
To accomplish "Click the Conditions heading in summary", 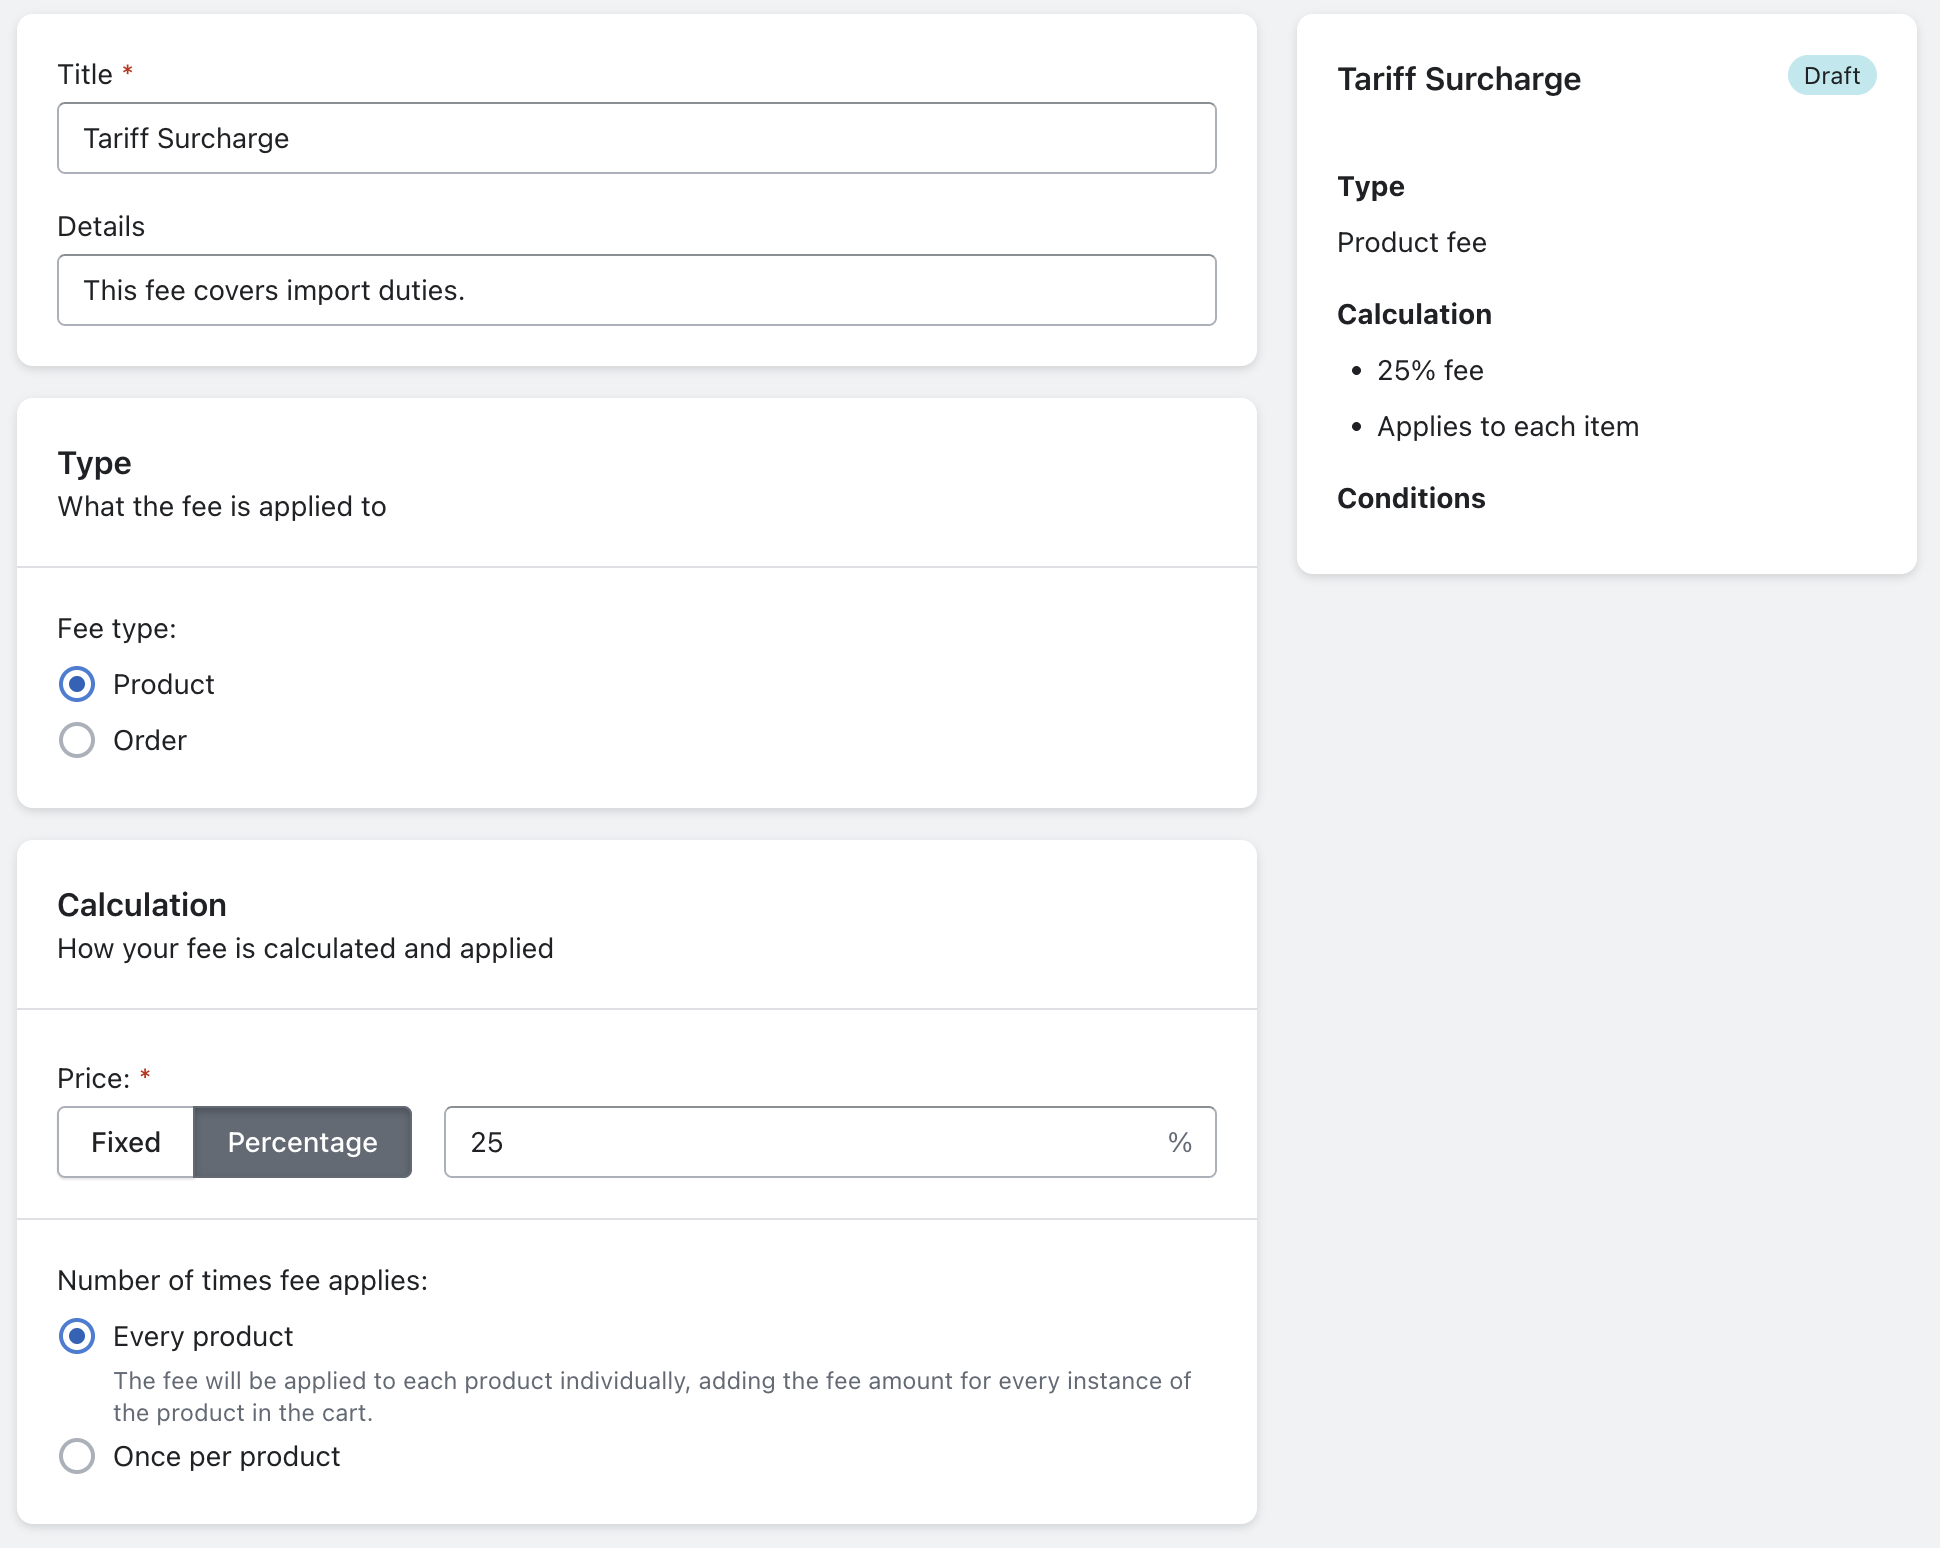I will click(x=1411, y=498).
